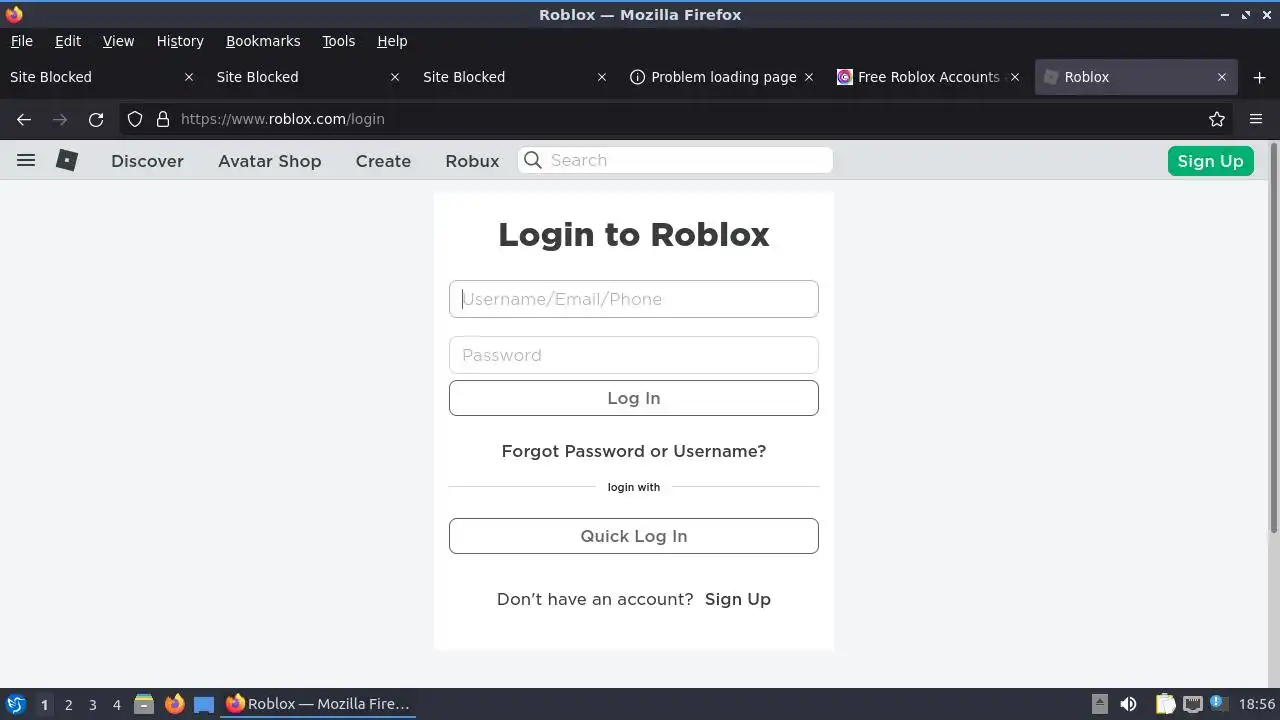The height and width of the screenshot is (720, 1280).
Task: Open the taskbar start menu icon
Action: [15, 704]
